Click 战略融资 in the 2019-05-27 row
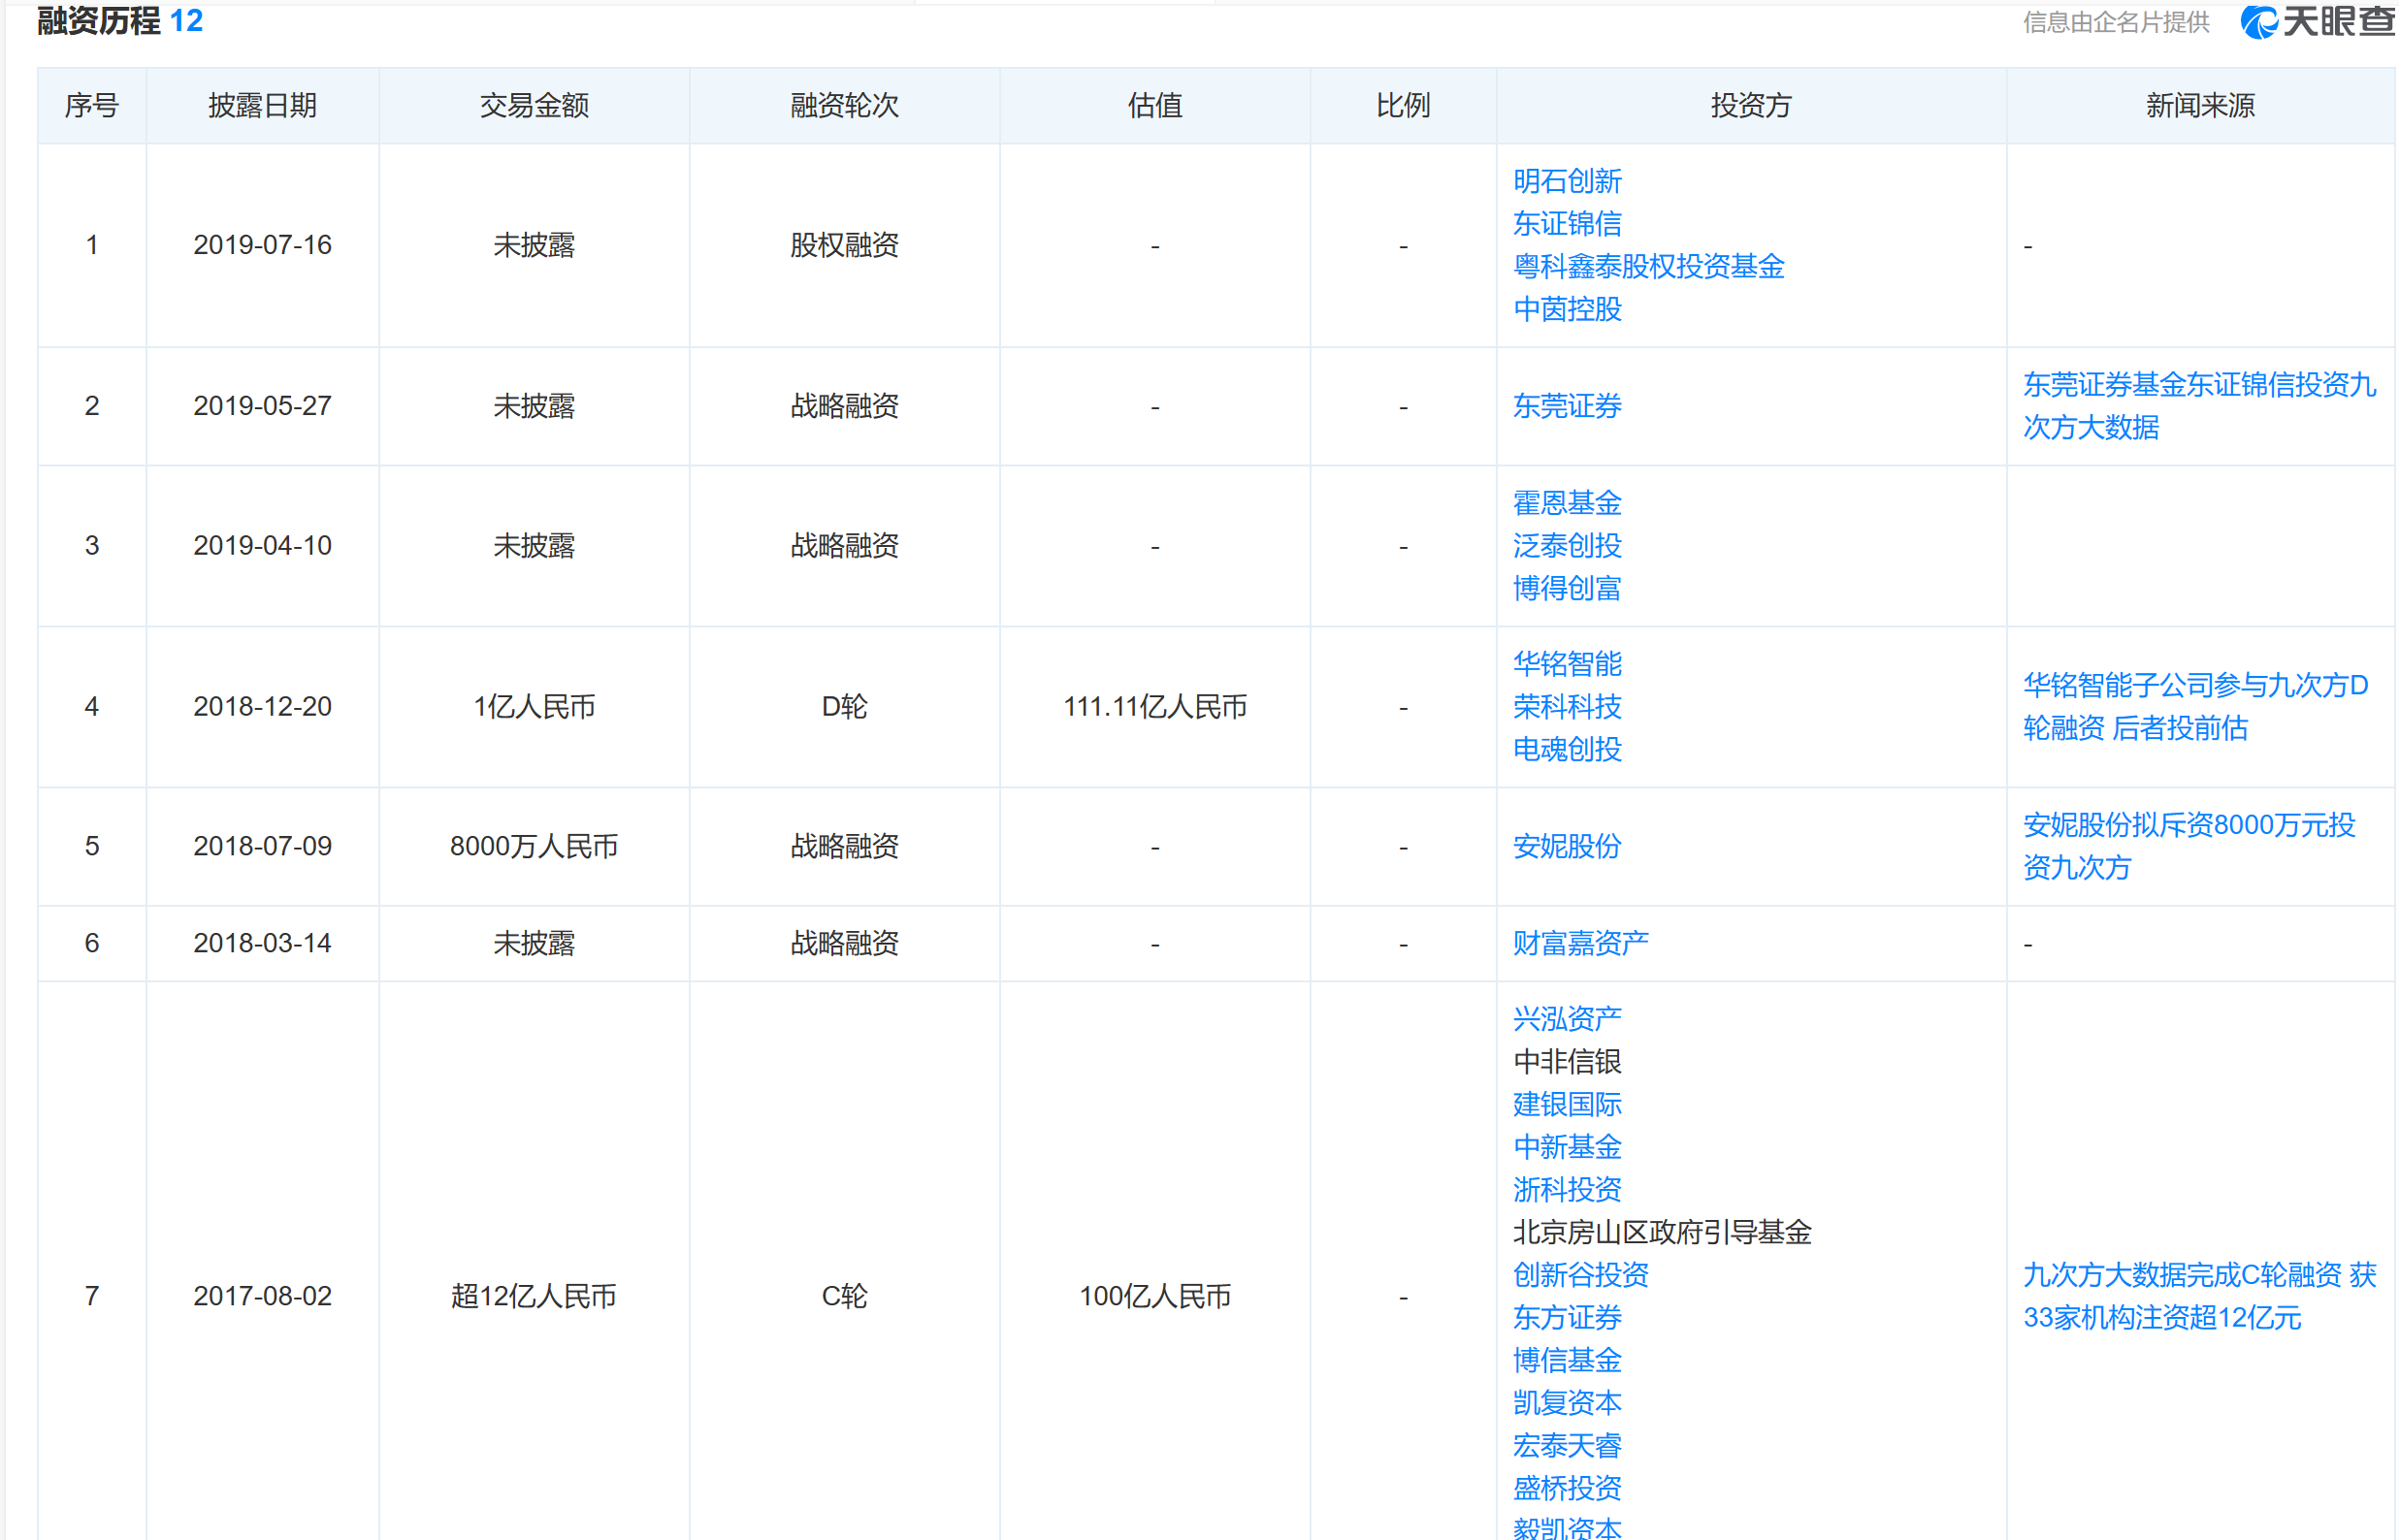 pos(845,406)
